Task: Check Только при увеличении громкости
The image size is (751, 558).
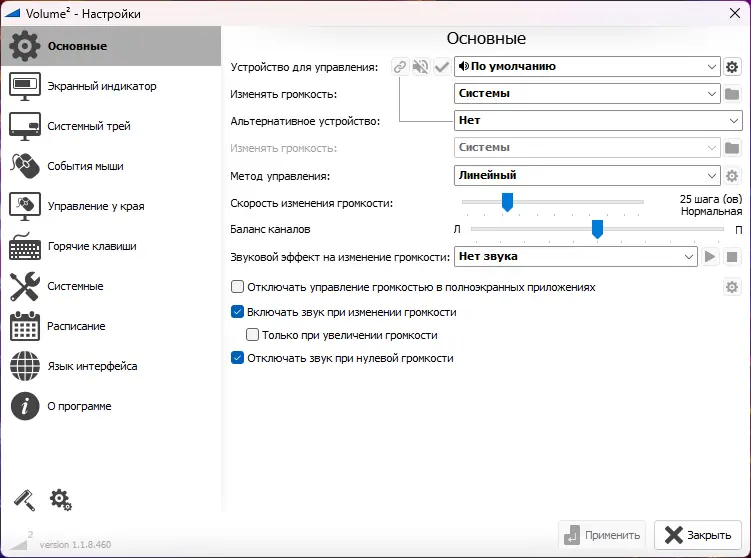Action: [x=253, y=335]
